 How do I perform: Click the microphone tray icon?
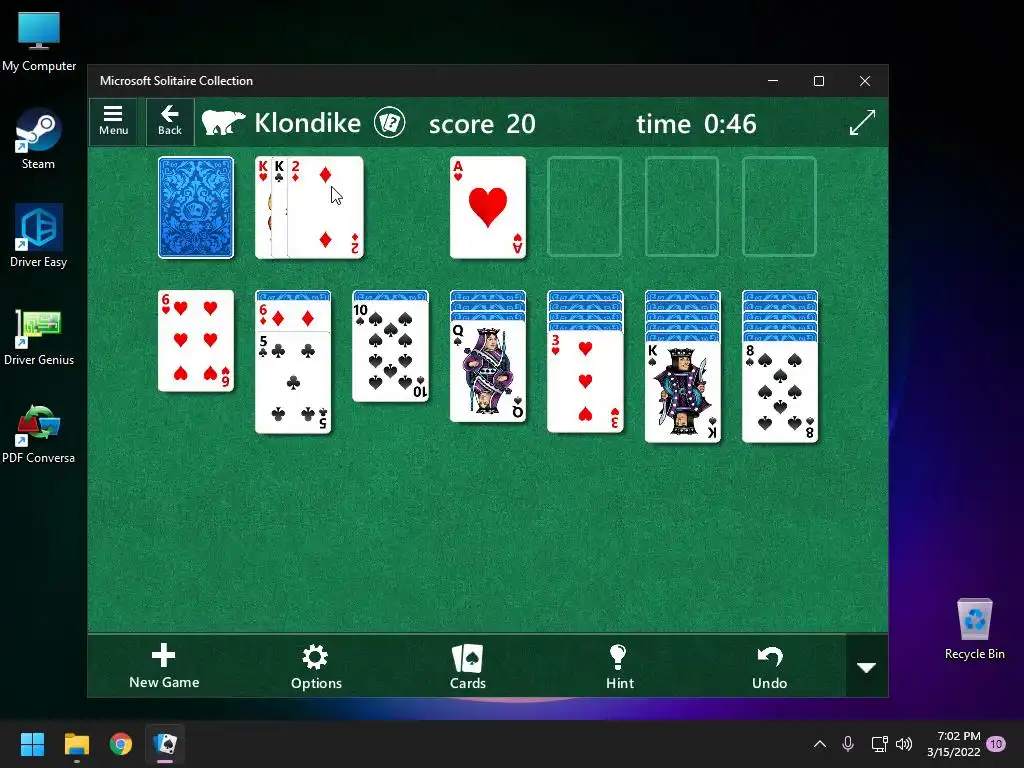point(848,744)
